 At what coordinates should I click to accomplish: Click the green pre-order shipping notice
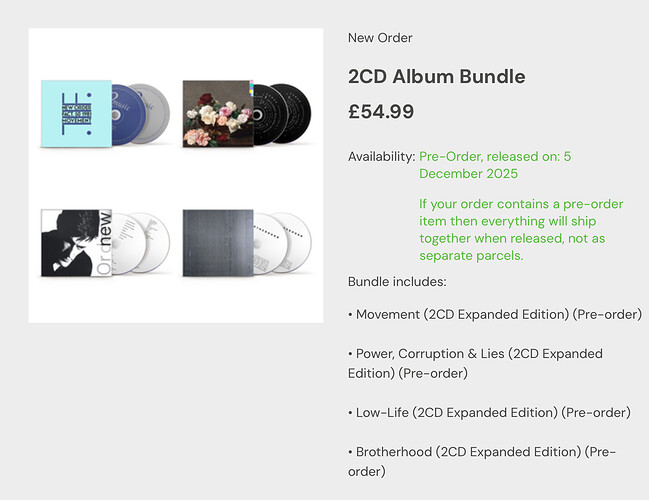(521, 229)
